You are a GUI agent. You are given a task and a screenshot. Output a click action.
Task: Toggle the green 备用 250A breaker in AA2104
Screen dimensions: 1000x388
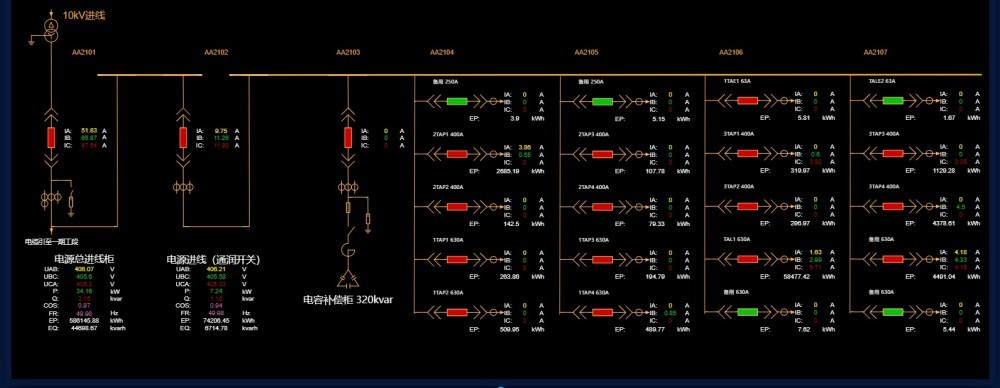tap(457, 101)
